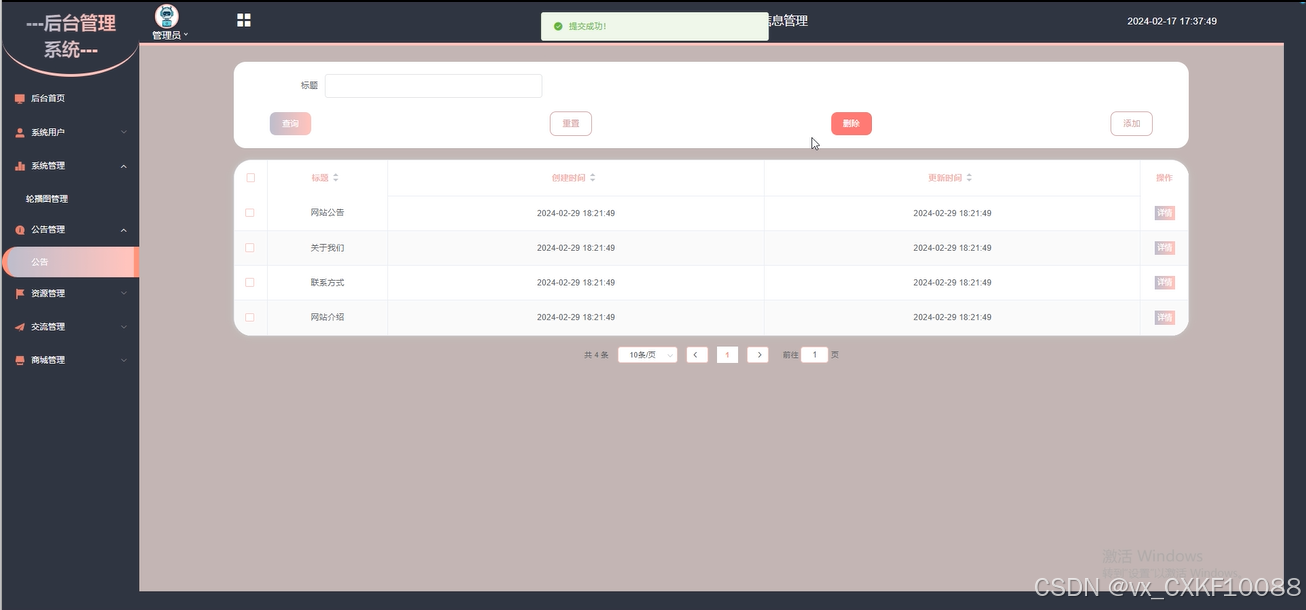Click page number 1 button
This screenshot has width=1306, height=610.
point(728,355)
